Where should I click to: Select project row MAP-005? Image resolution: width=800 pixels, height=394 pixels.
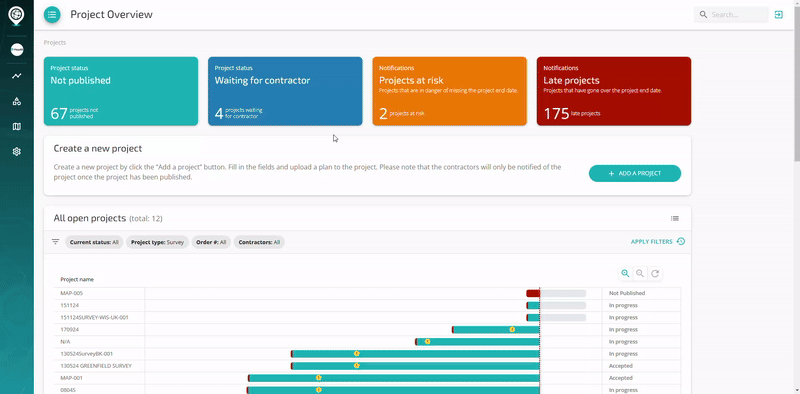click(x=367, y=293)
